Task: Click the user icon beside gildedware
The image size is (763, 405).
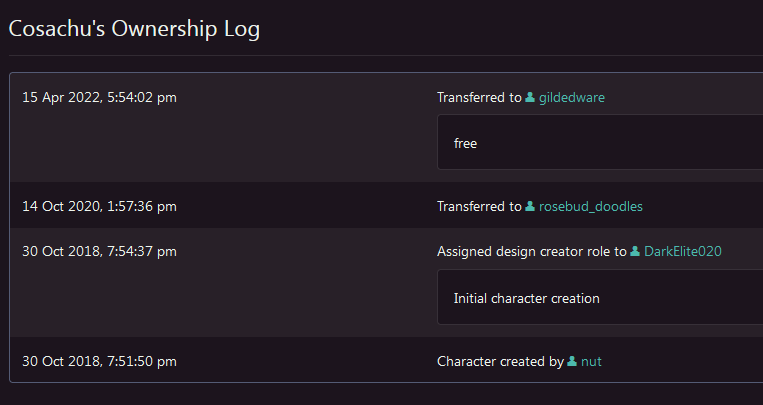Action: (x=530, y=98)
